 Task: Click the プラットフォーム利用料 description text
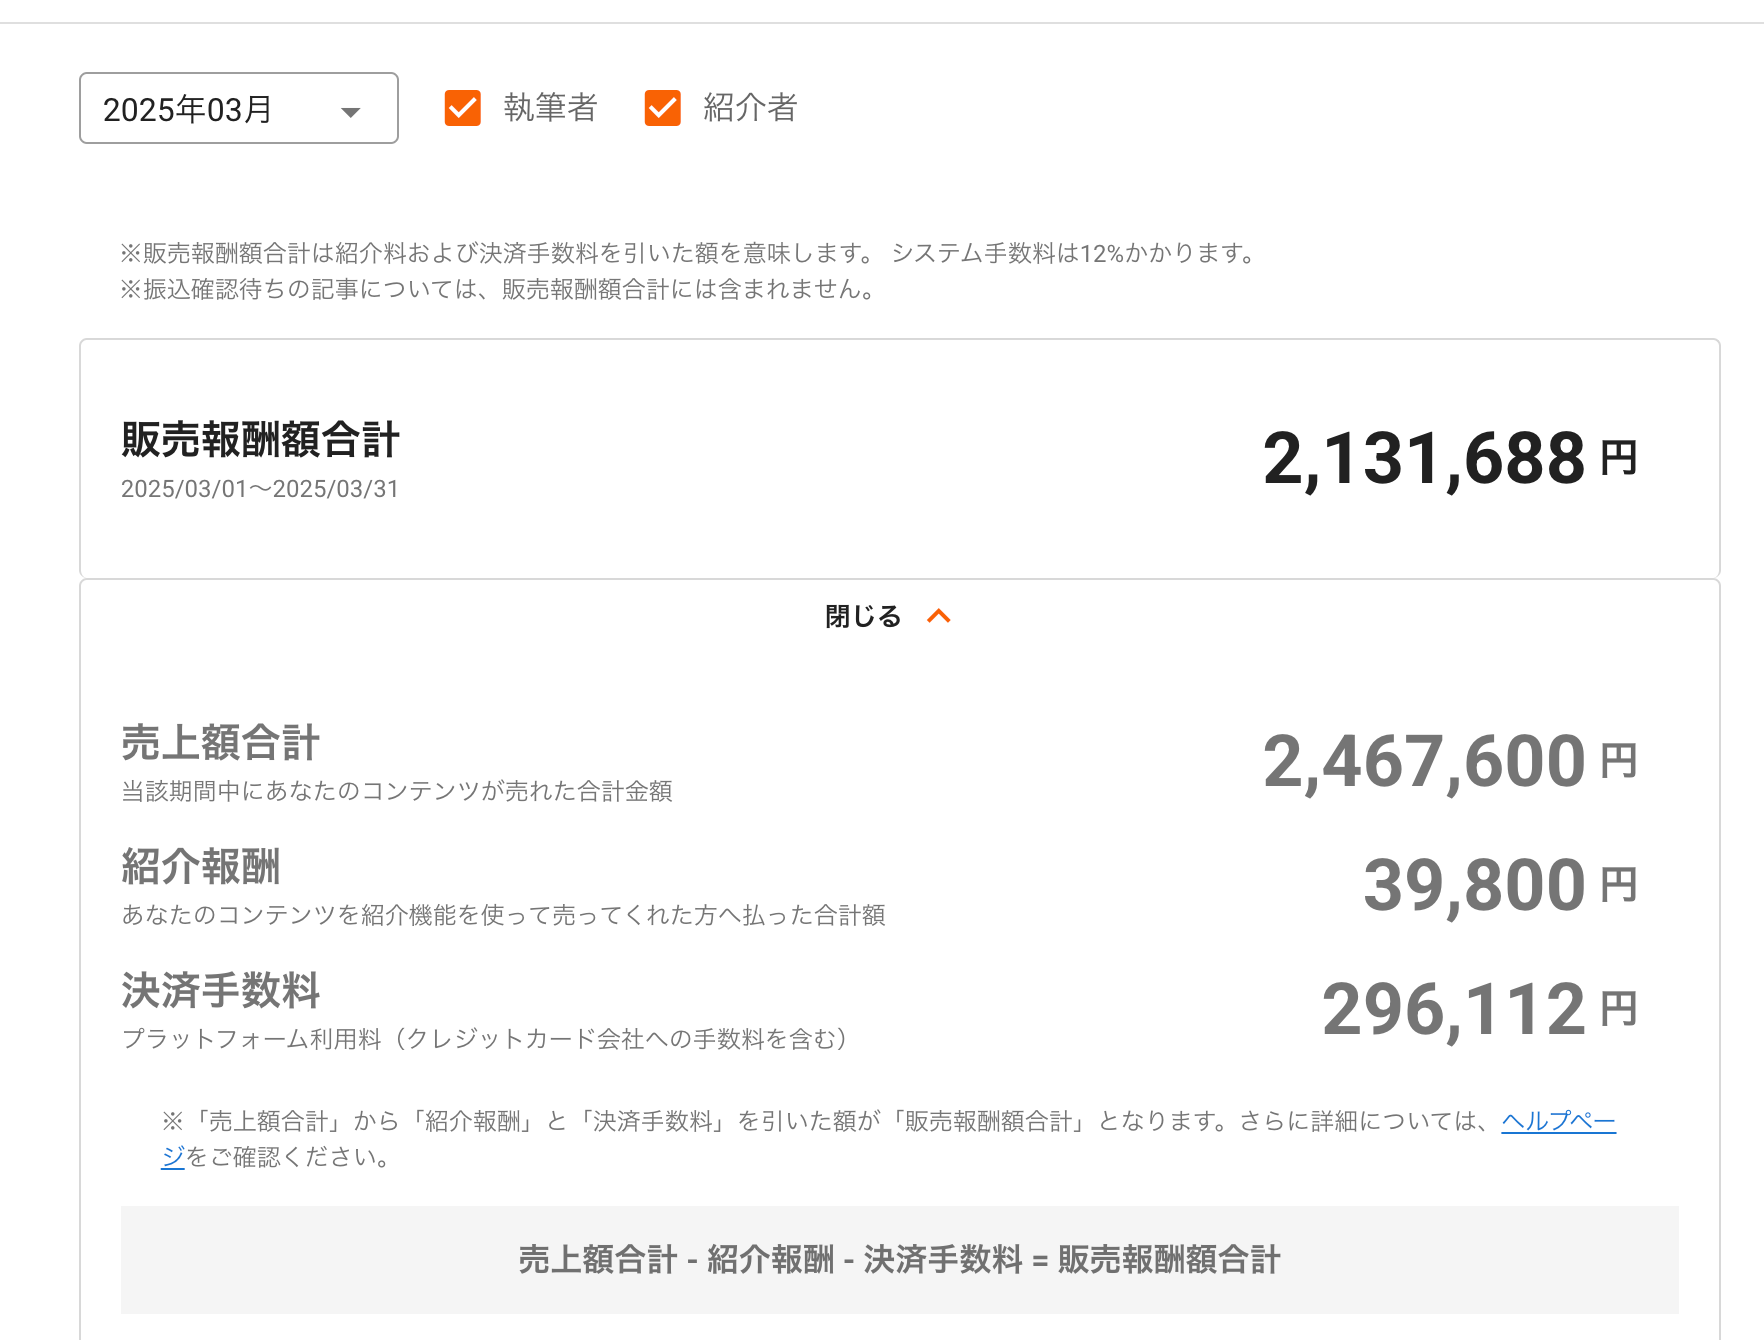[487, 1039]
